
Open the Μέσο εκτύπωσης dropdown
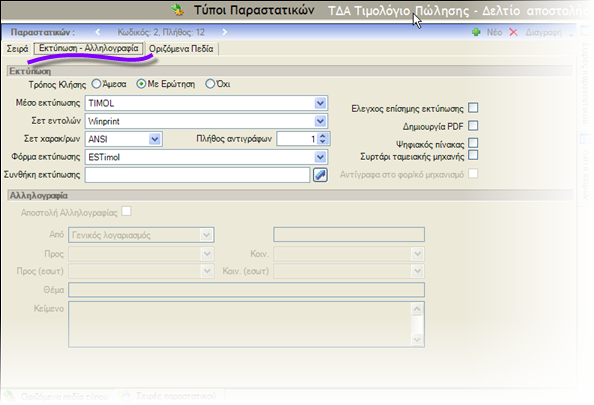point(320,103)
